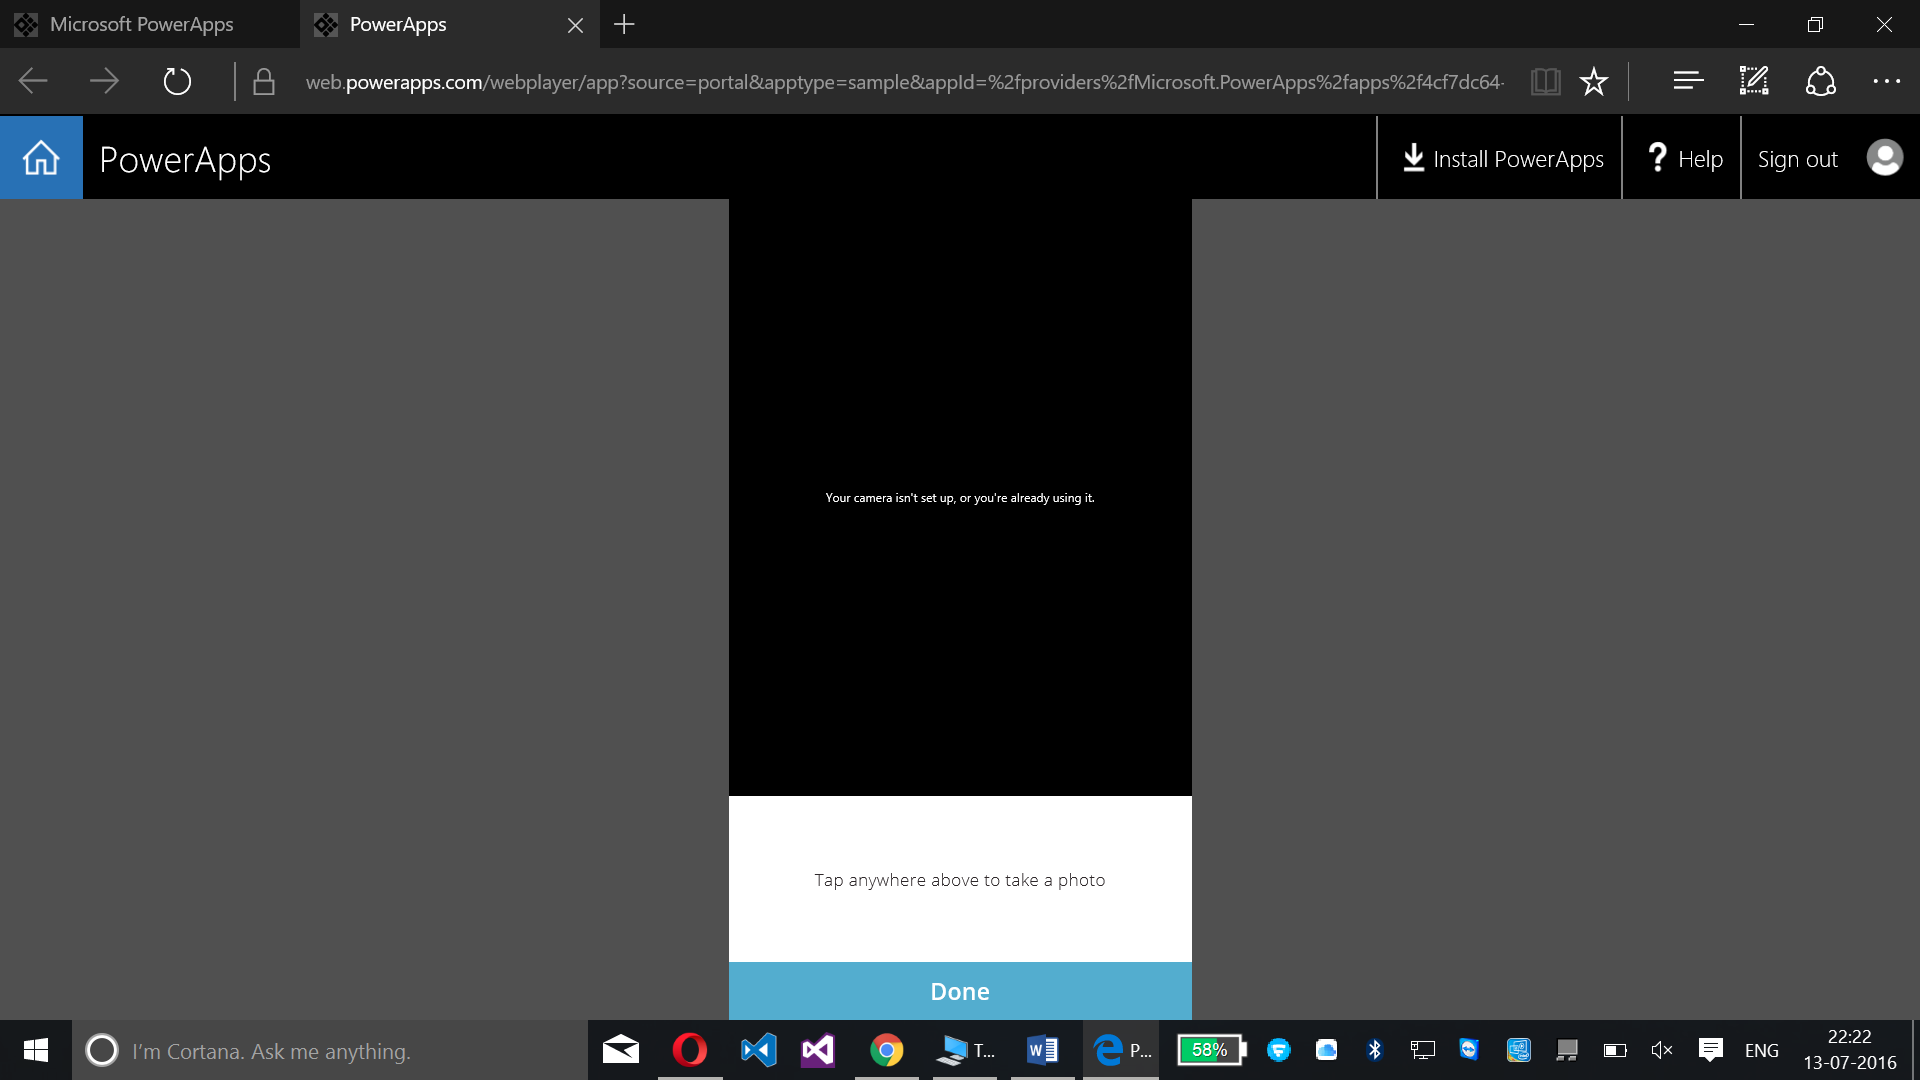This screenshot has height=1080, width=1920.
Task: Click the system battery tray icon
Action: (1615, 1051)
